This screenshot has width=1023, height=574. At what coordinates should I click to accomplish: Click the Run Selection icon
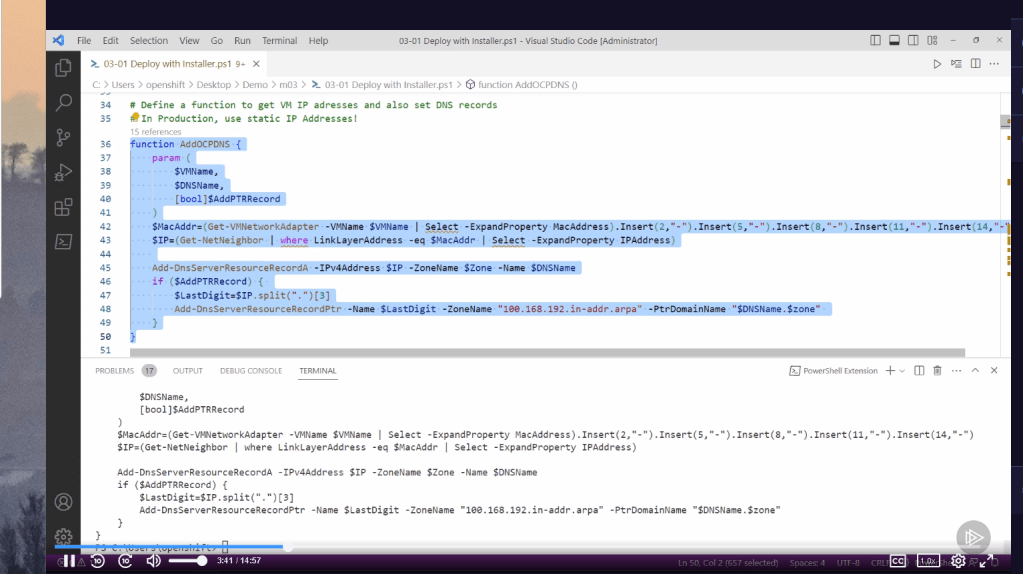pos(956,64)
